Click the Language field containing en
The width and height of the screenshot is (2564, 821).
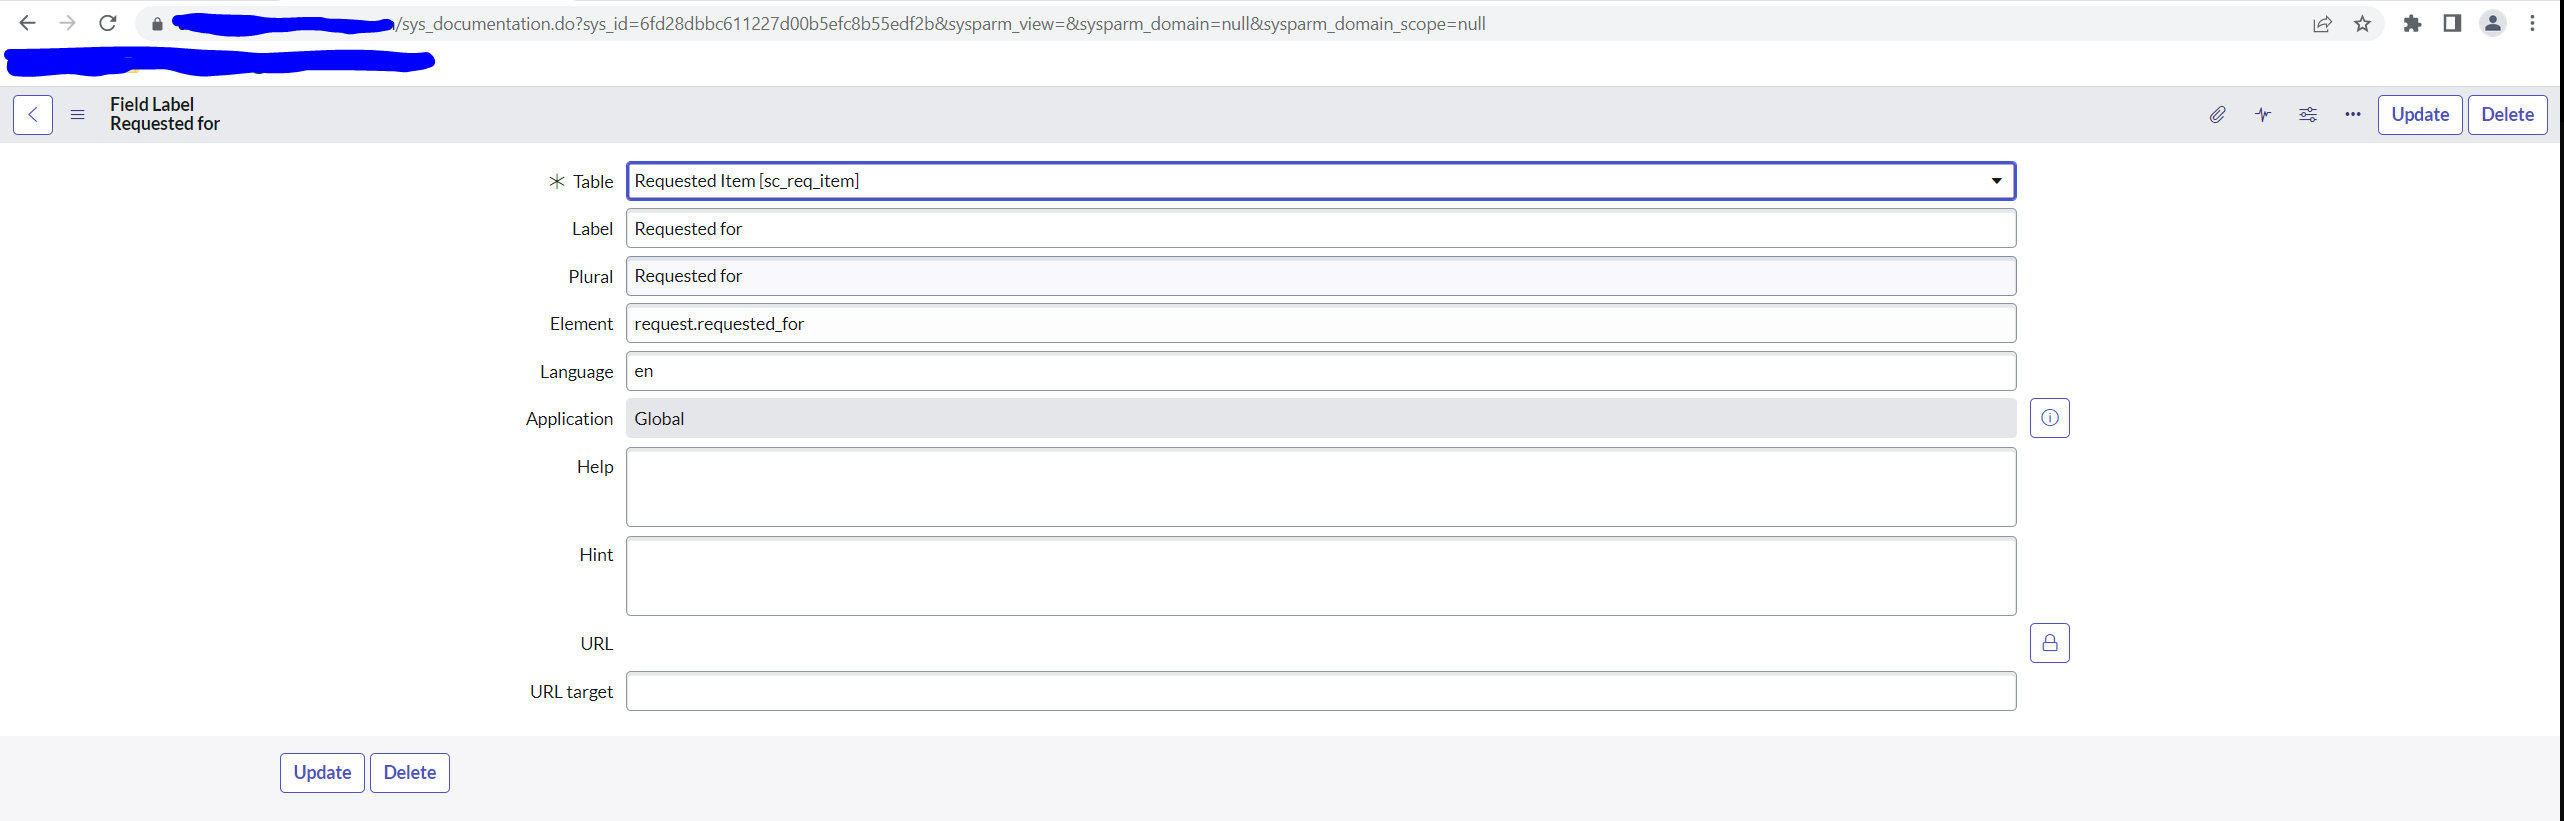coord(1321,371)
